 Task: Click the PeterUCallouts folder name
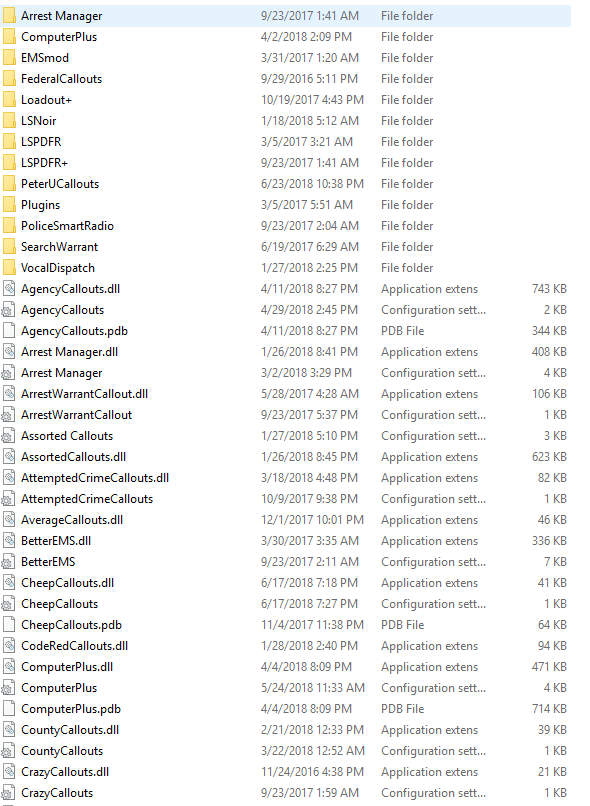point(60,184)
